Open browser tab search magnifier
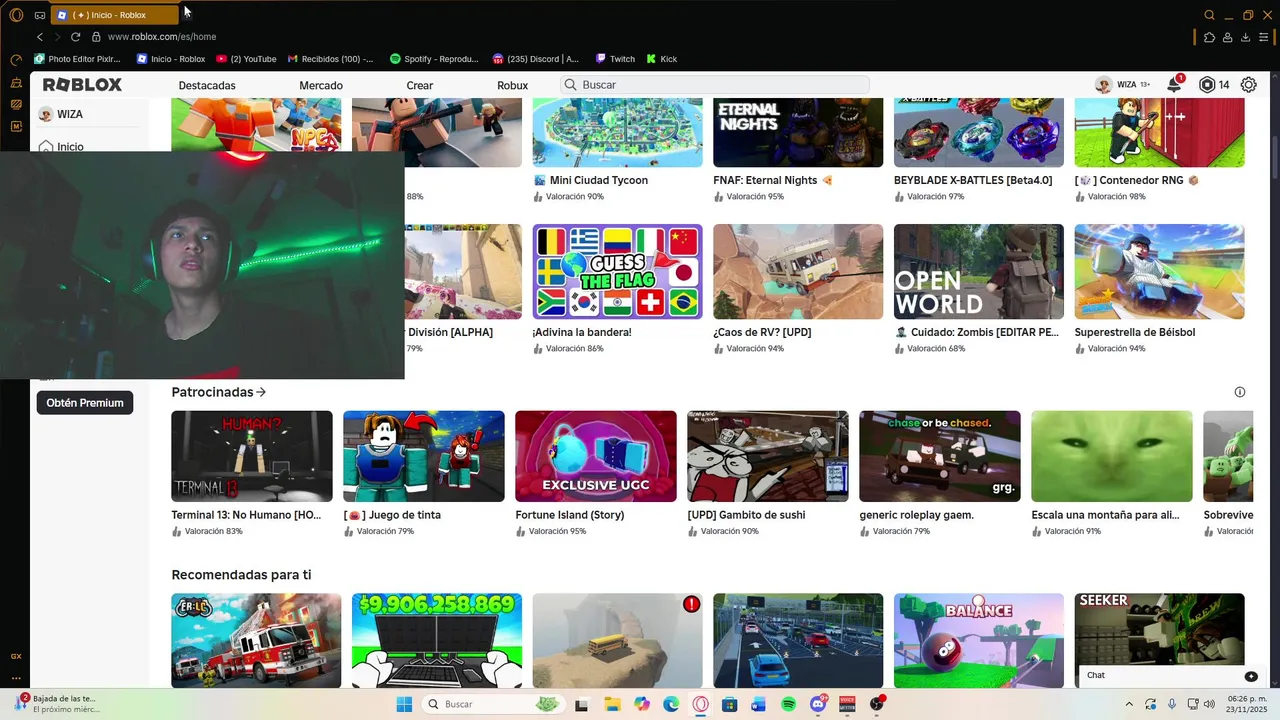The image size is (1280, 720). point(1209,15)
